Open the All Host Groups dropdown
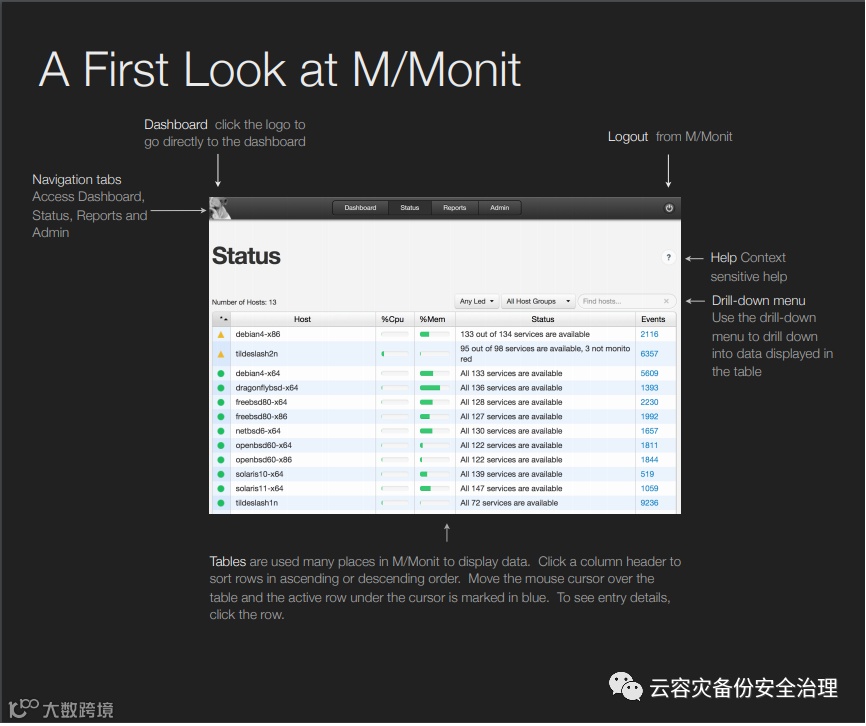Image resolution: width=866 pixels, height=726 pixels. click(538, 301)
